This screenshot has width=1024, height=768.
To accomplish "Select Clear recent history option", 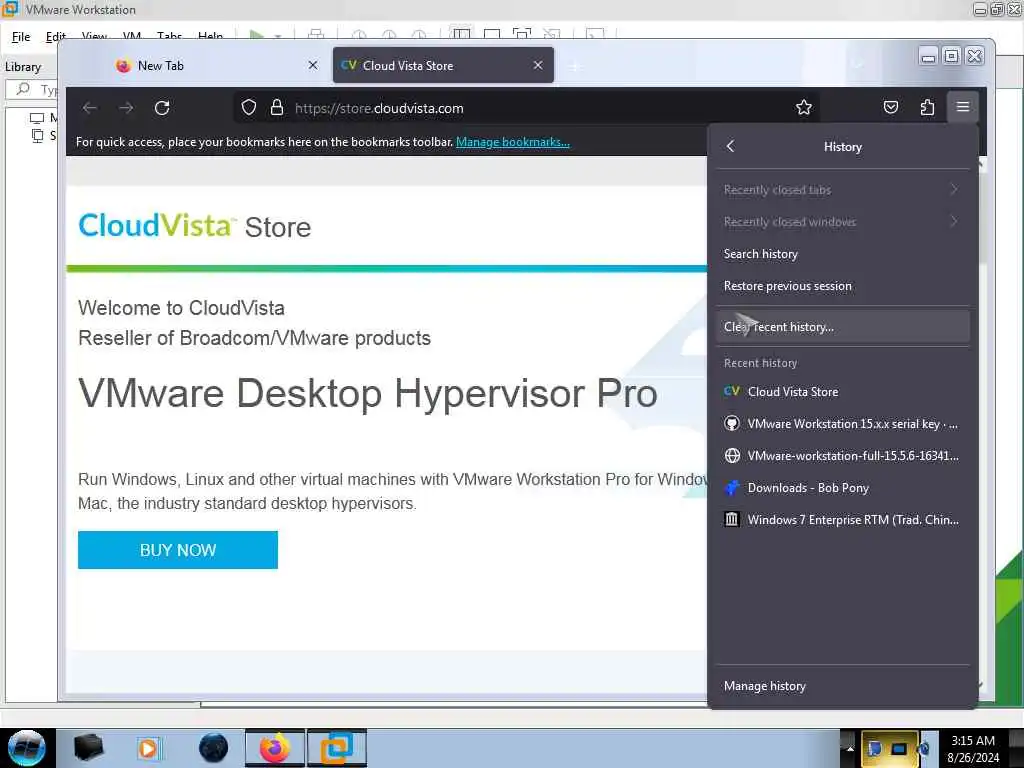I will tap(842, 327).
